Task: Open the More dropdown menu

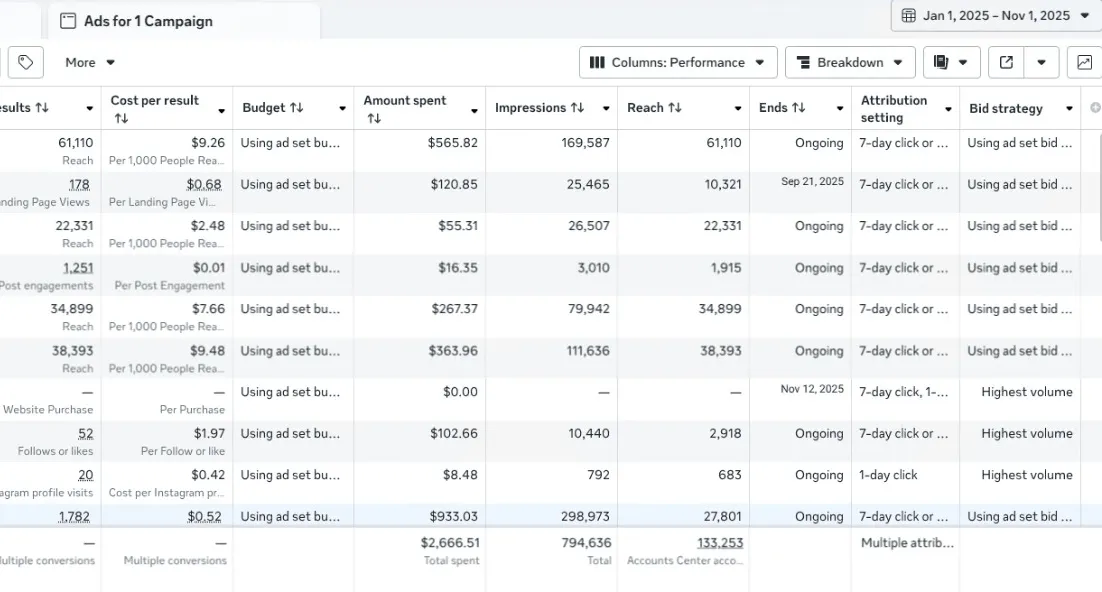Action: pyautogui.click(x=90, y=63)
